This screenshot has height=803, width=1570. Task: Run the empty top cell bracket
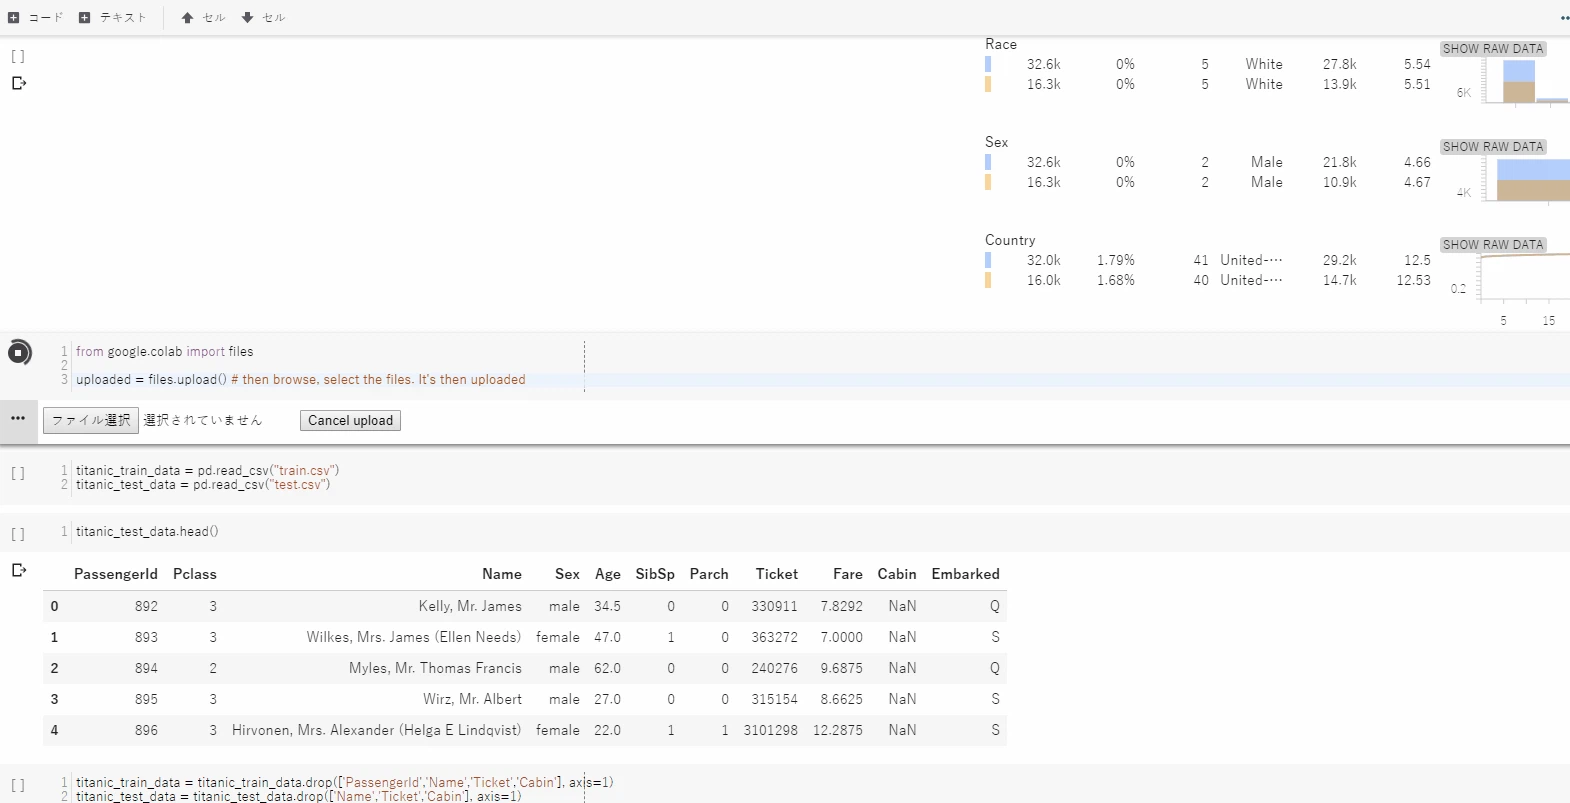tap(18, 57)
